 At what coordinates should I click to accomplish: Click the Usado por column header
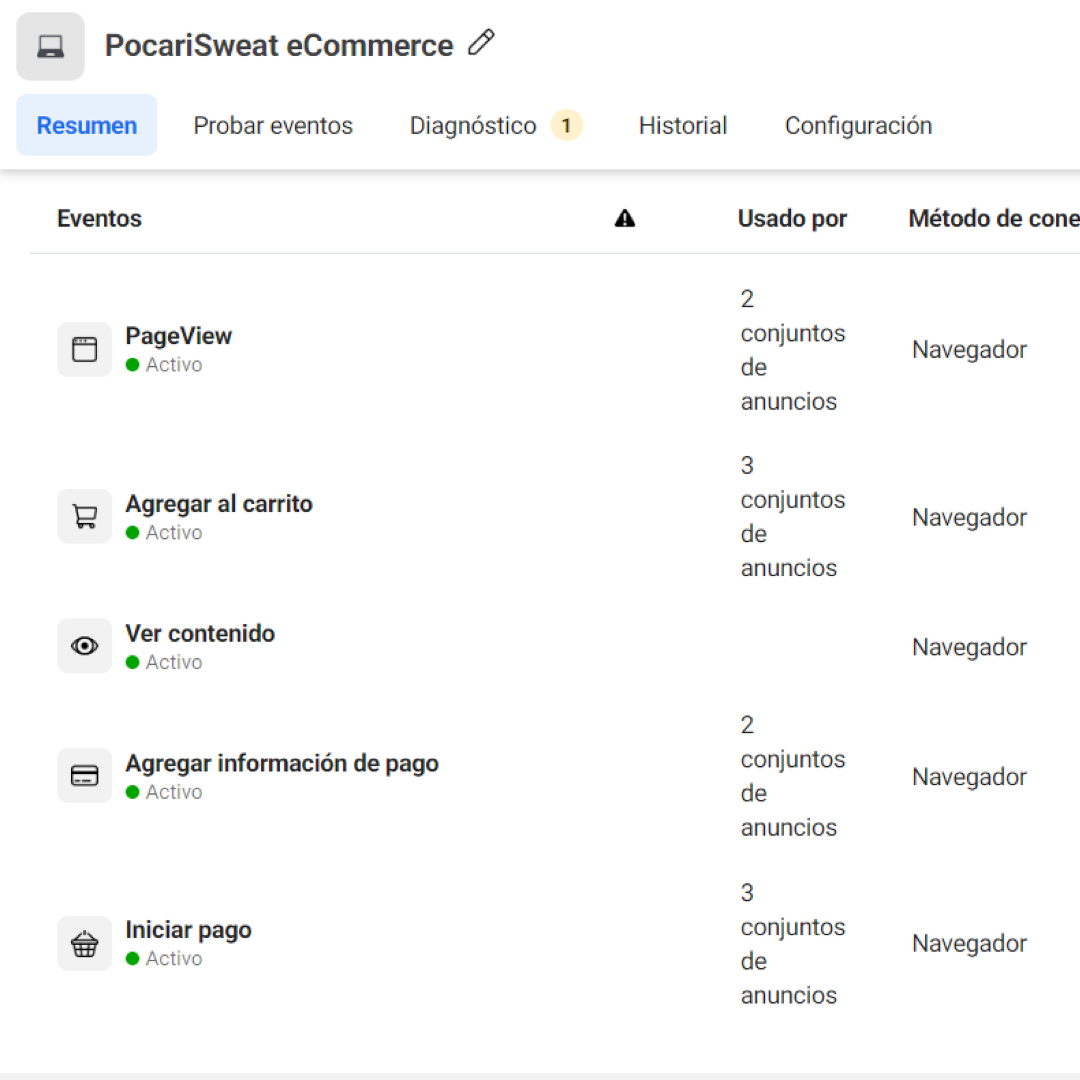coord(792,218)
